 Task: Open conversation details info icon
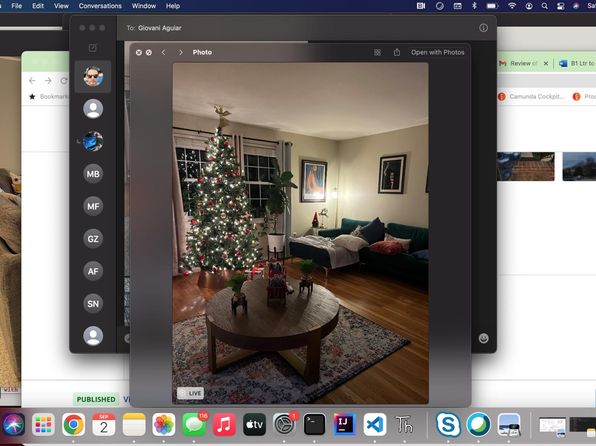(483, 28)
